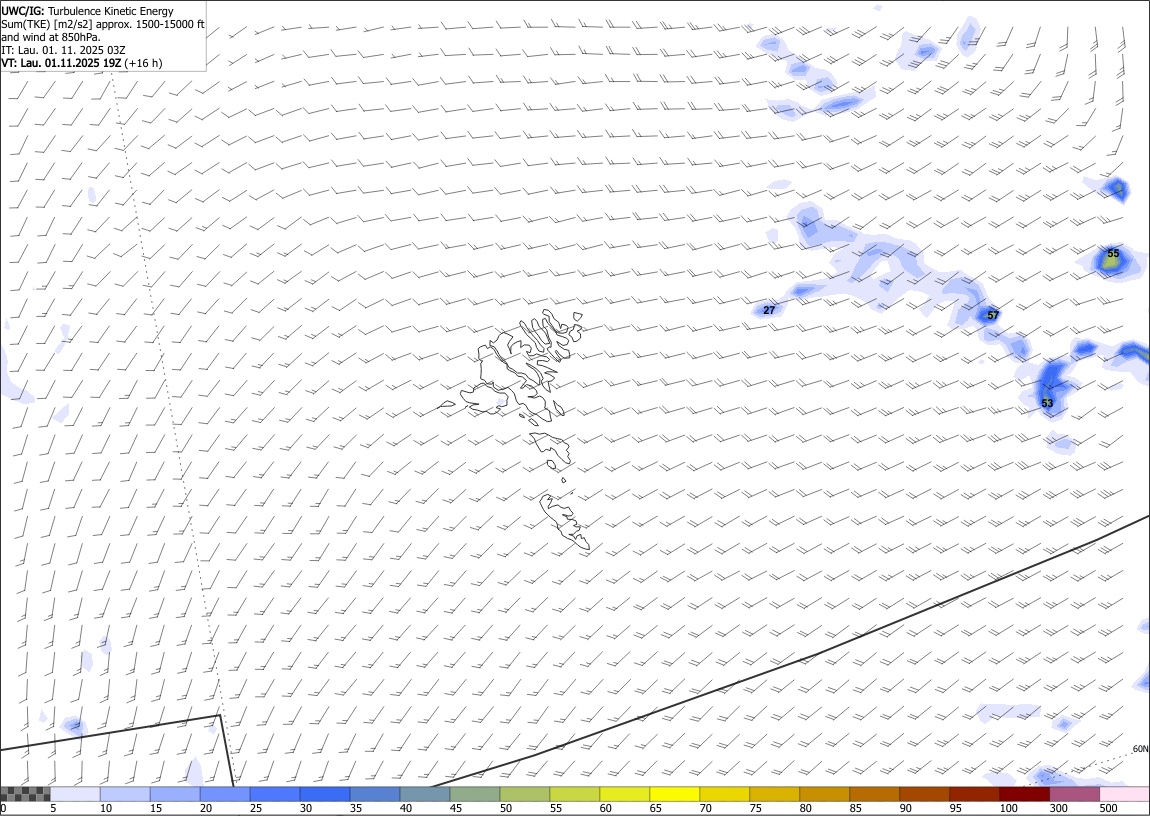The image size is (1150, 816).
Task: Select the 60–65 legend color swatch
Action: coord(624,794)
